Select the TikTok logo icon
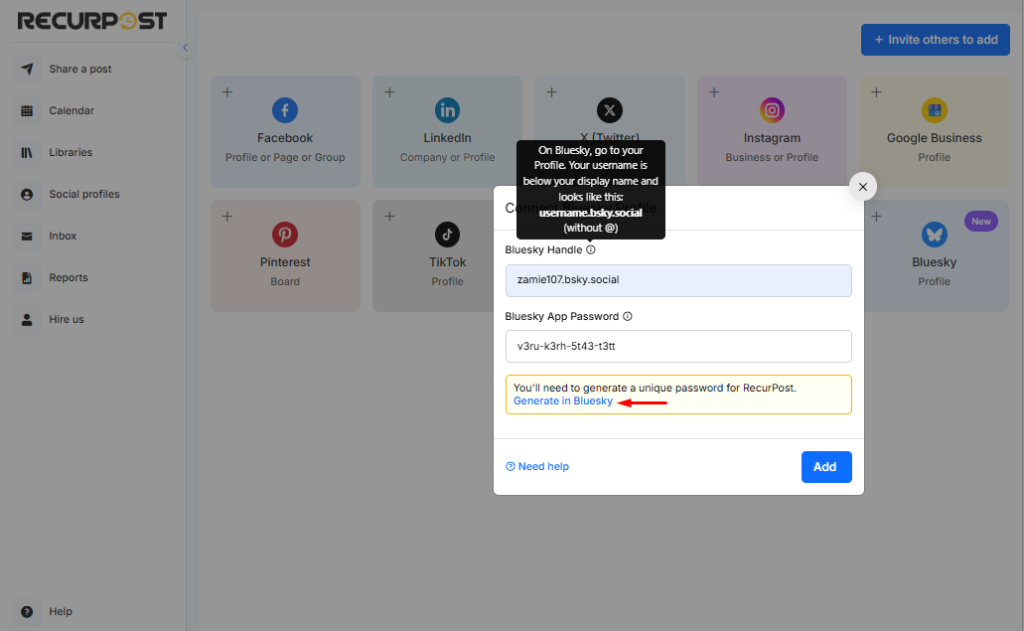 447,234
